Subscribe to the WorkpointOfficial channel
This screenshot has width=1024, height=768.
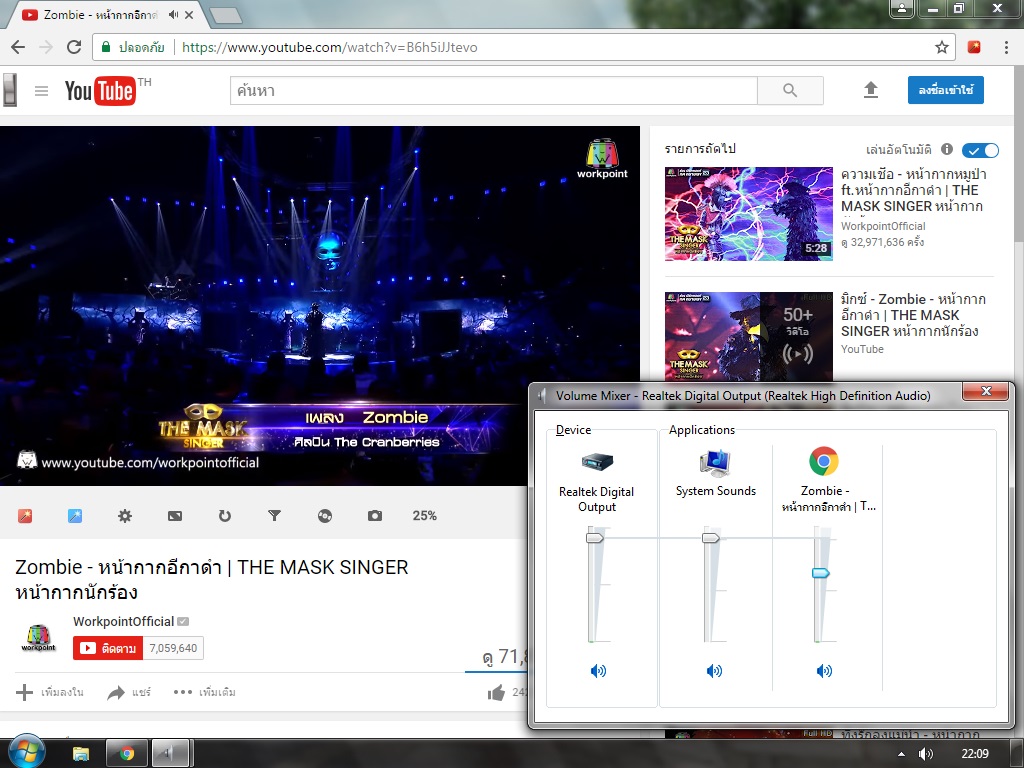(108, 648)
